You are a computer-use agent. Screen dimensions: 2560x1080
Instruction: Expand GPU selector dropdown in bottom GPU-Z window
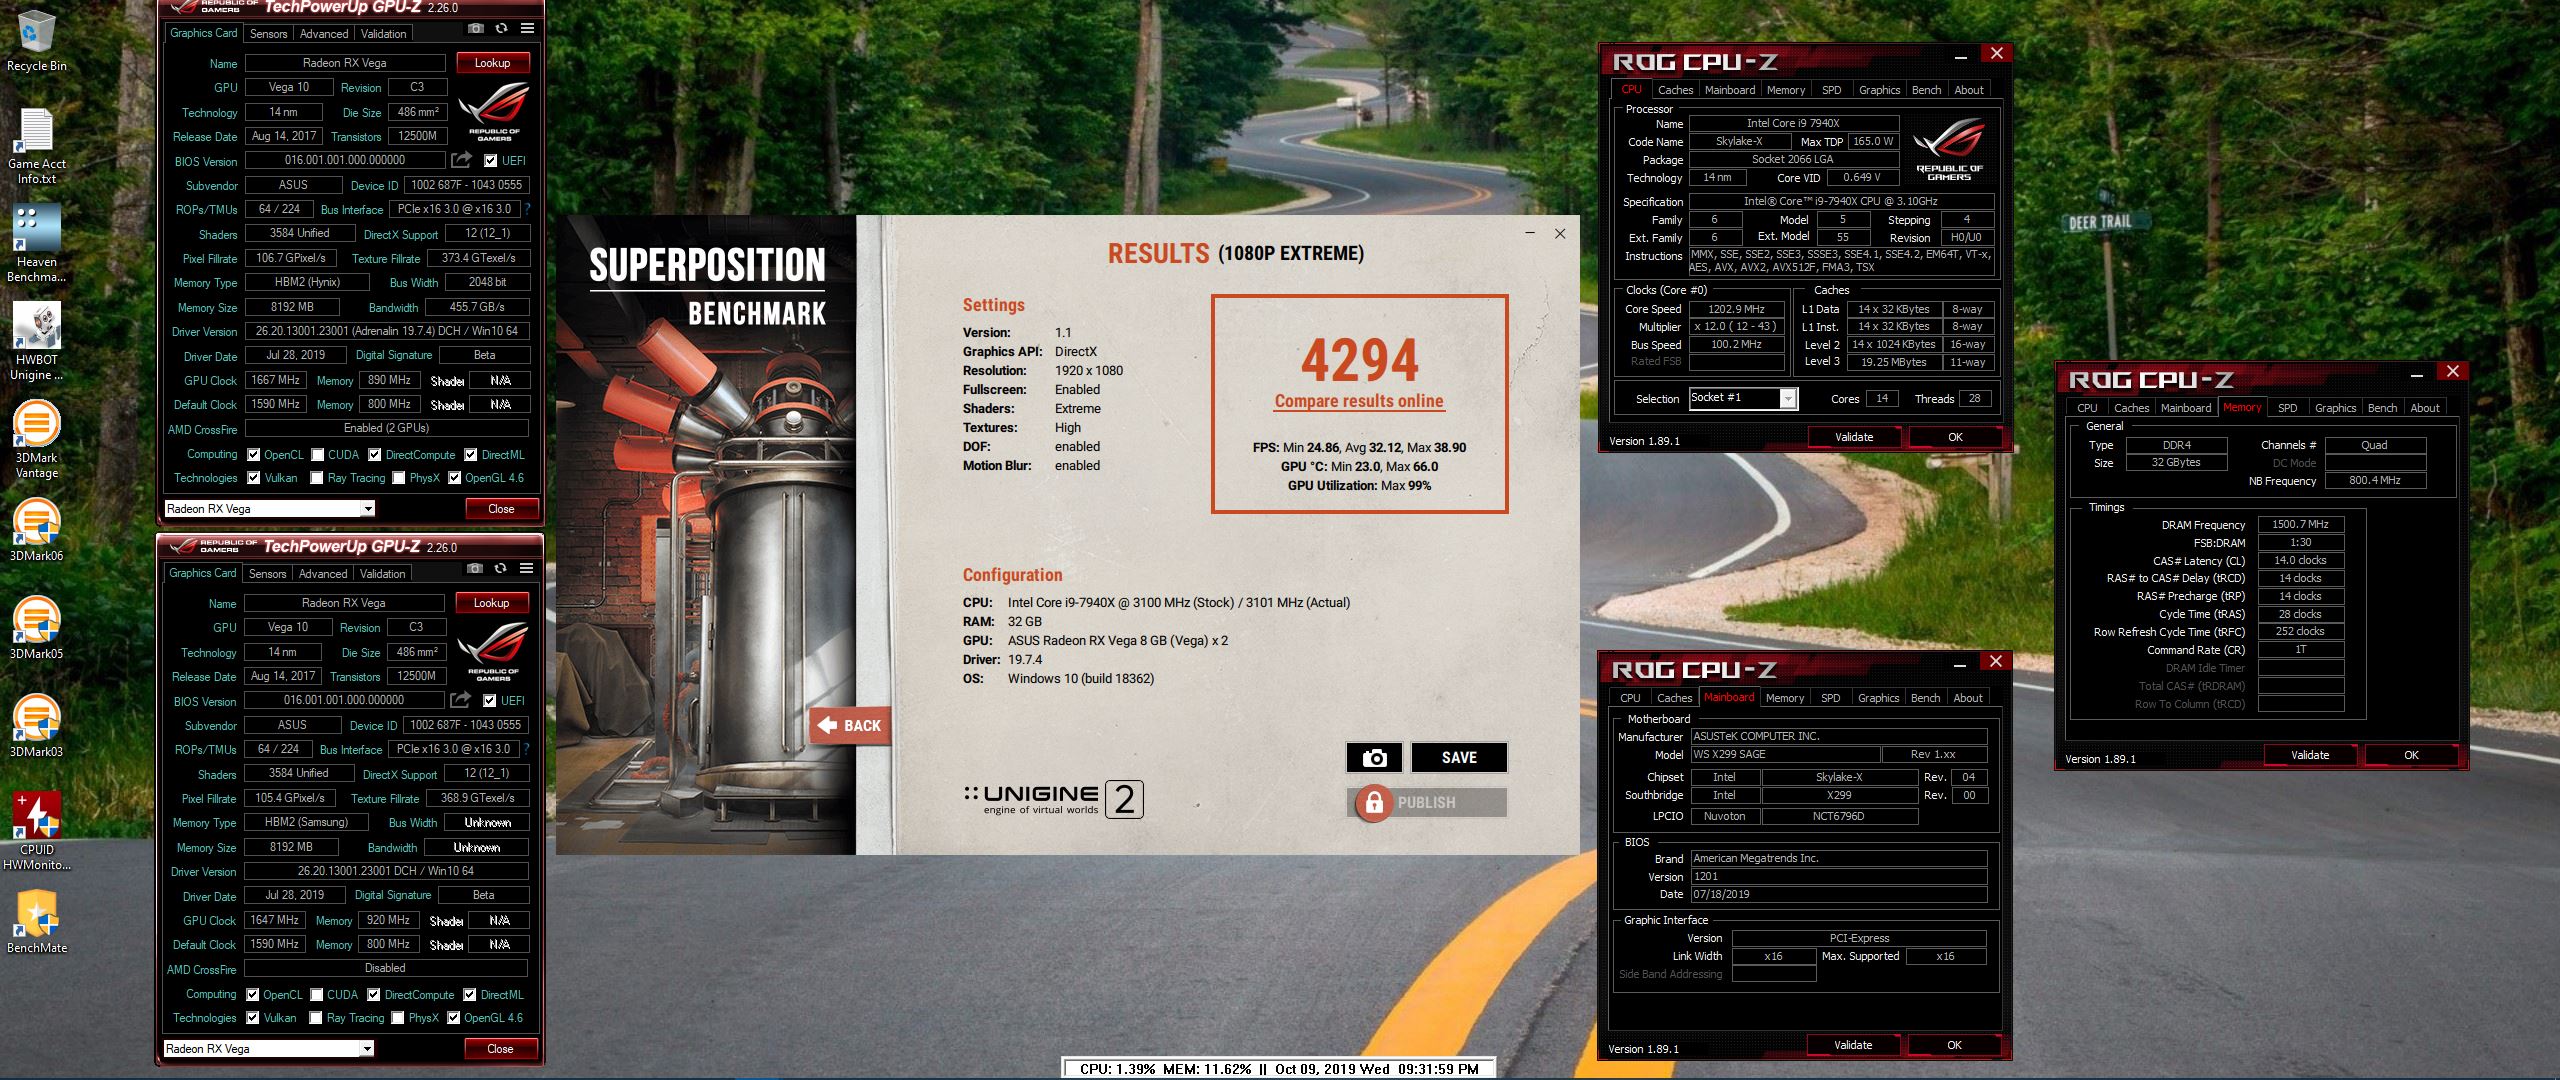click(367, 1049)
